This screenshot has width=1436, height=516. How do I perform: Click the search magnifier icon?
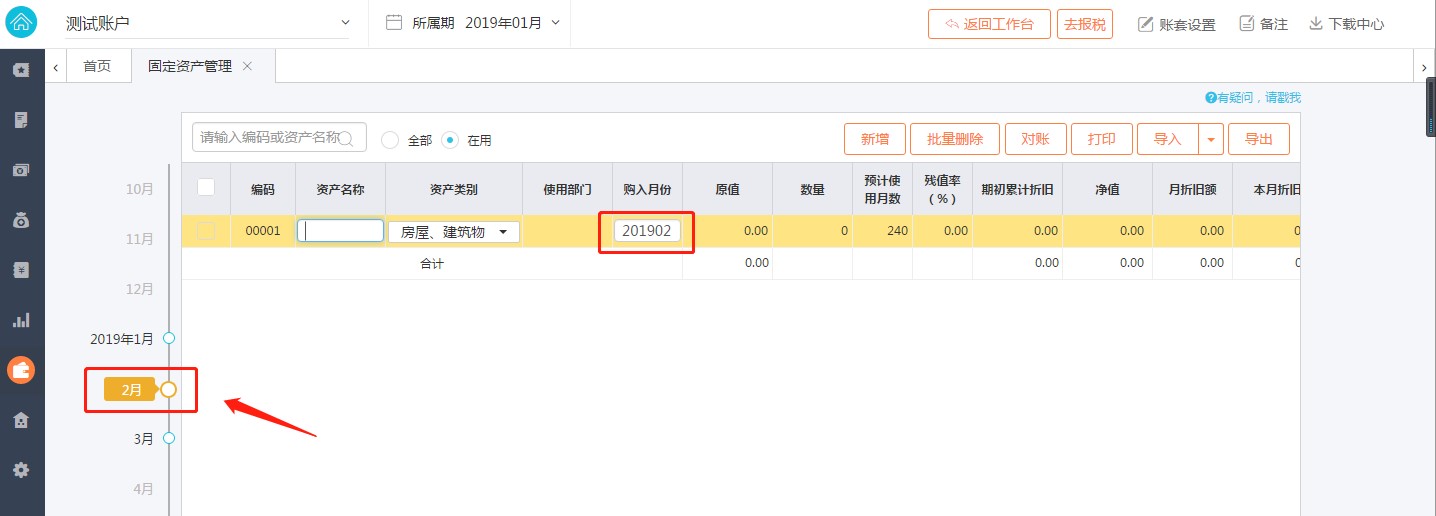pyautogui.click(x=347, y=139)
